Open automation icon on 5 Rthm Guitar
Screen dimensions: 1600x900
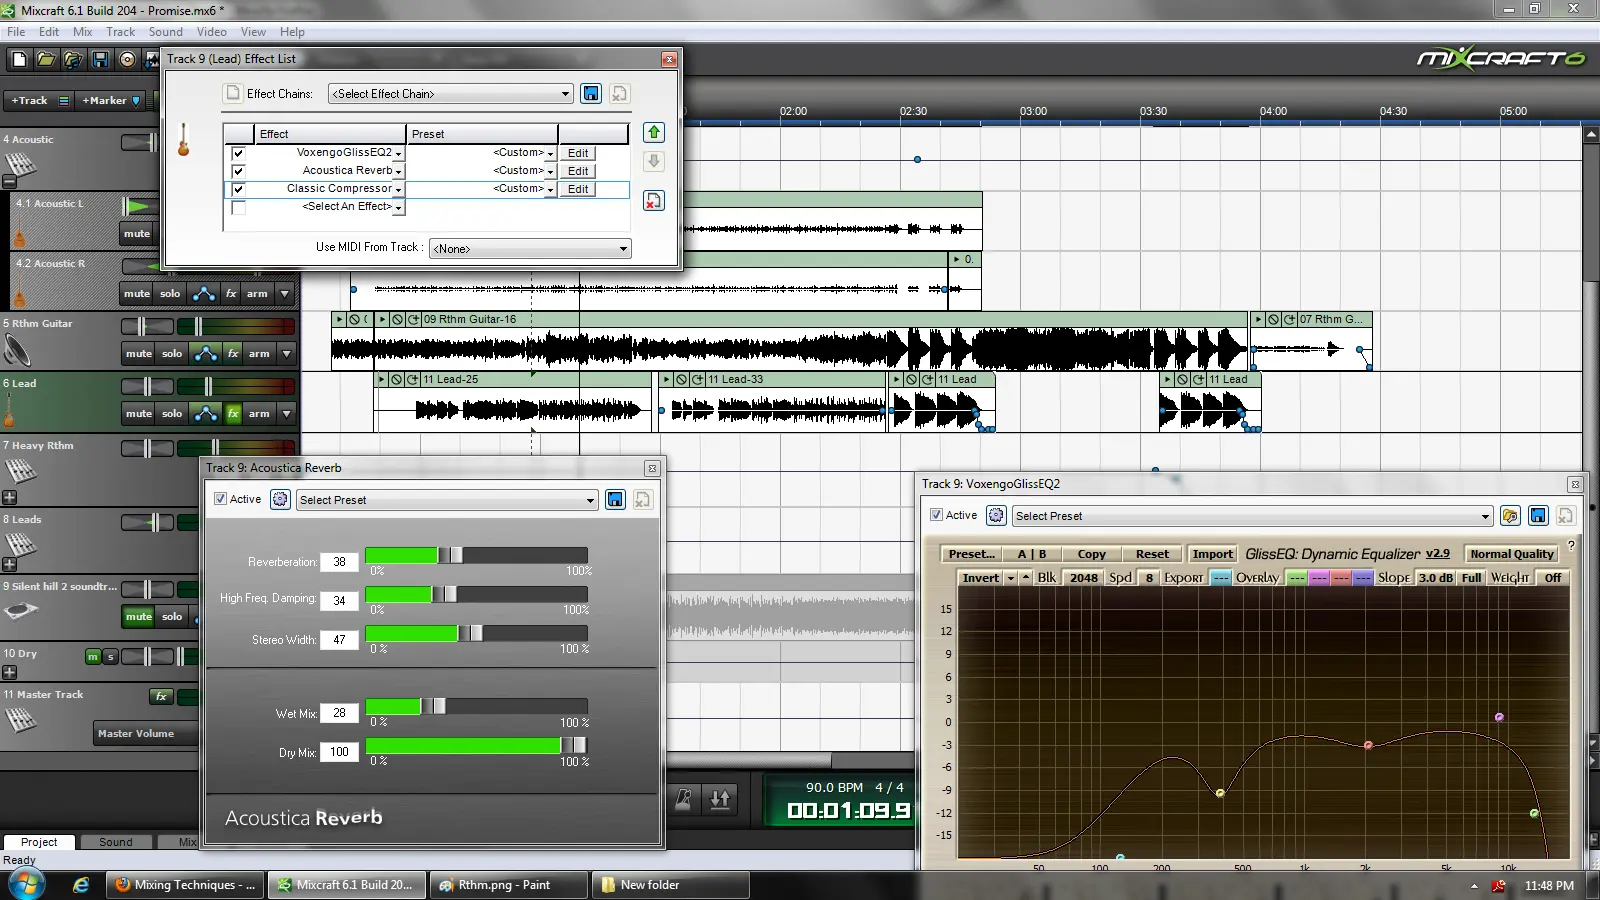coord(206,353)
